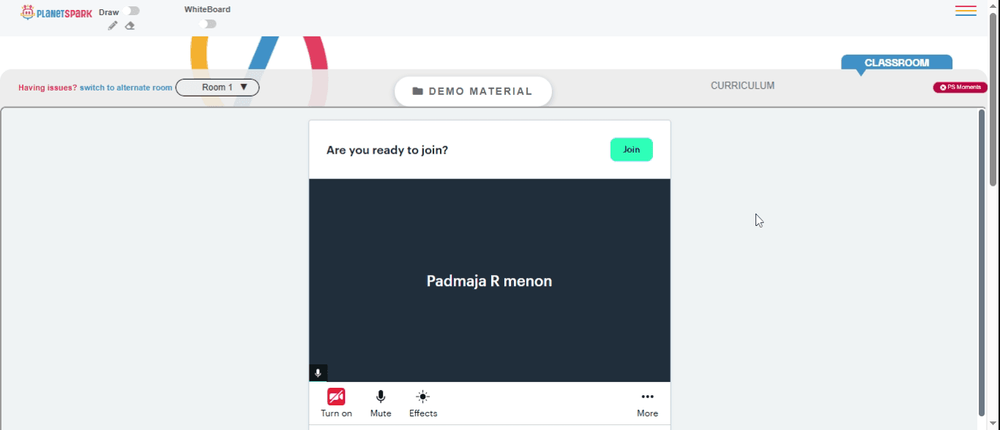This screenshot has height=430, width=1000.
Task: Click the PS Moments button
Action: tap(960, 87)
